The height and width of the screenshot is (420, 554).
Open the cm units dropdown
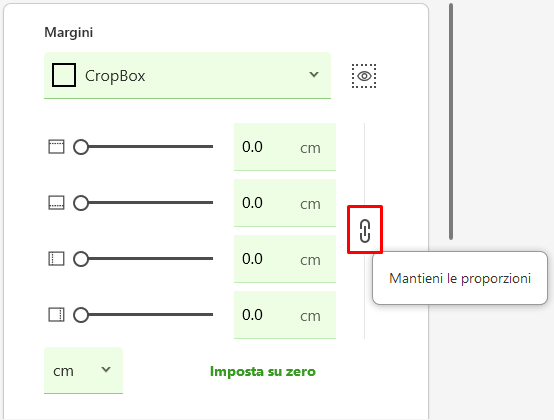tap(83, 370)
